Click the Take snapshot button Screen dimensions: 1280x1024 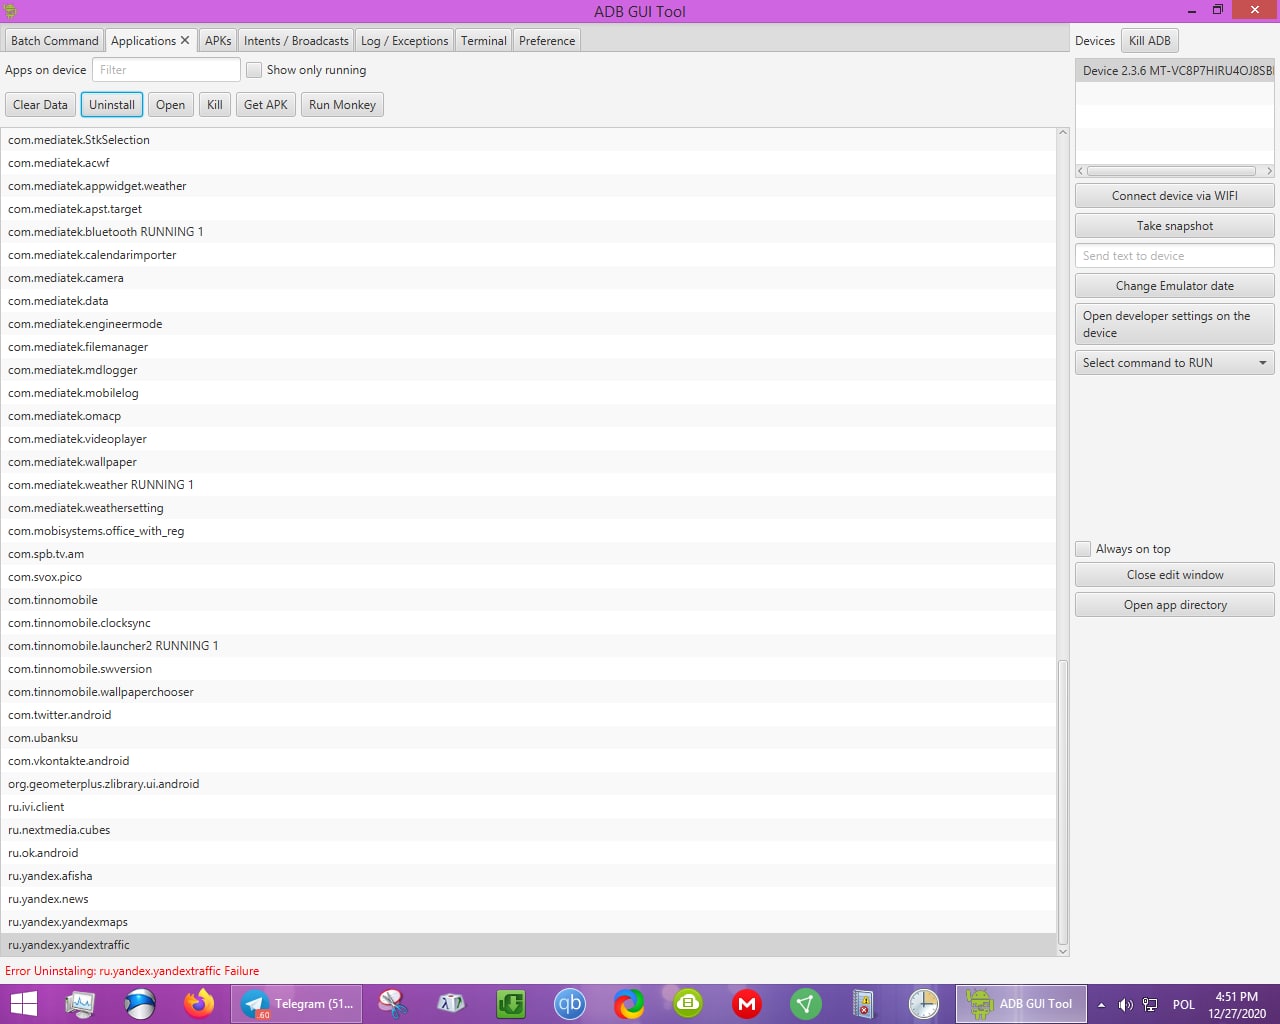pos(1174,226)
